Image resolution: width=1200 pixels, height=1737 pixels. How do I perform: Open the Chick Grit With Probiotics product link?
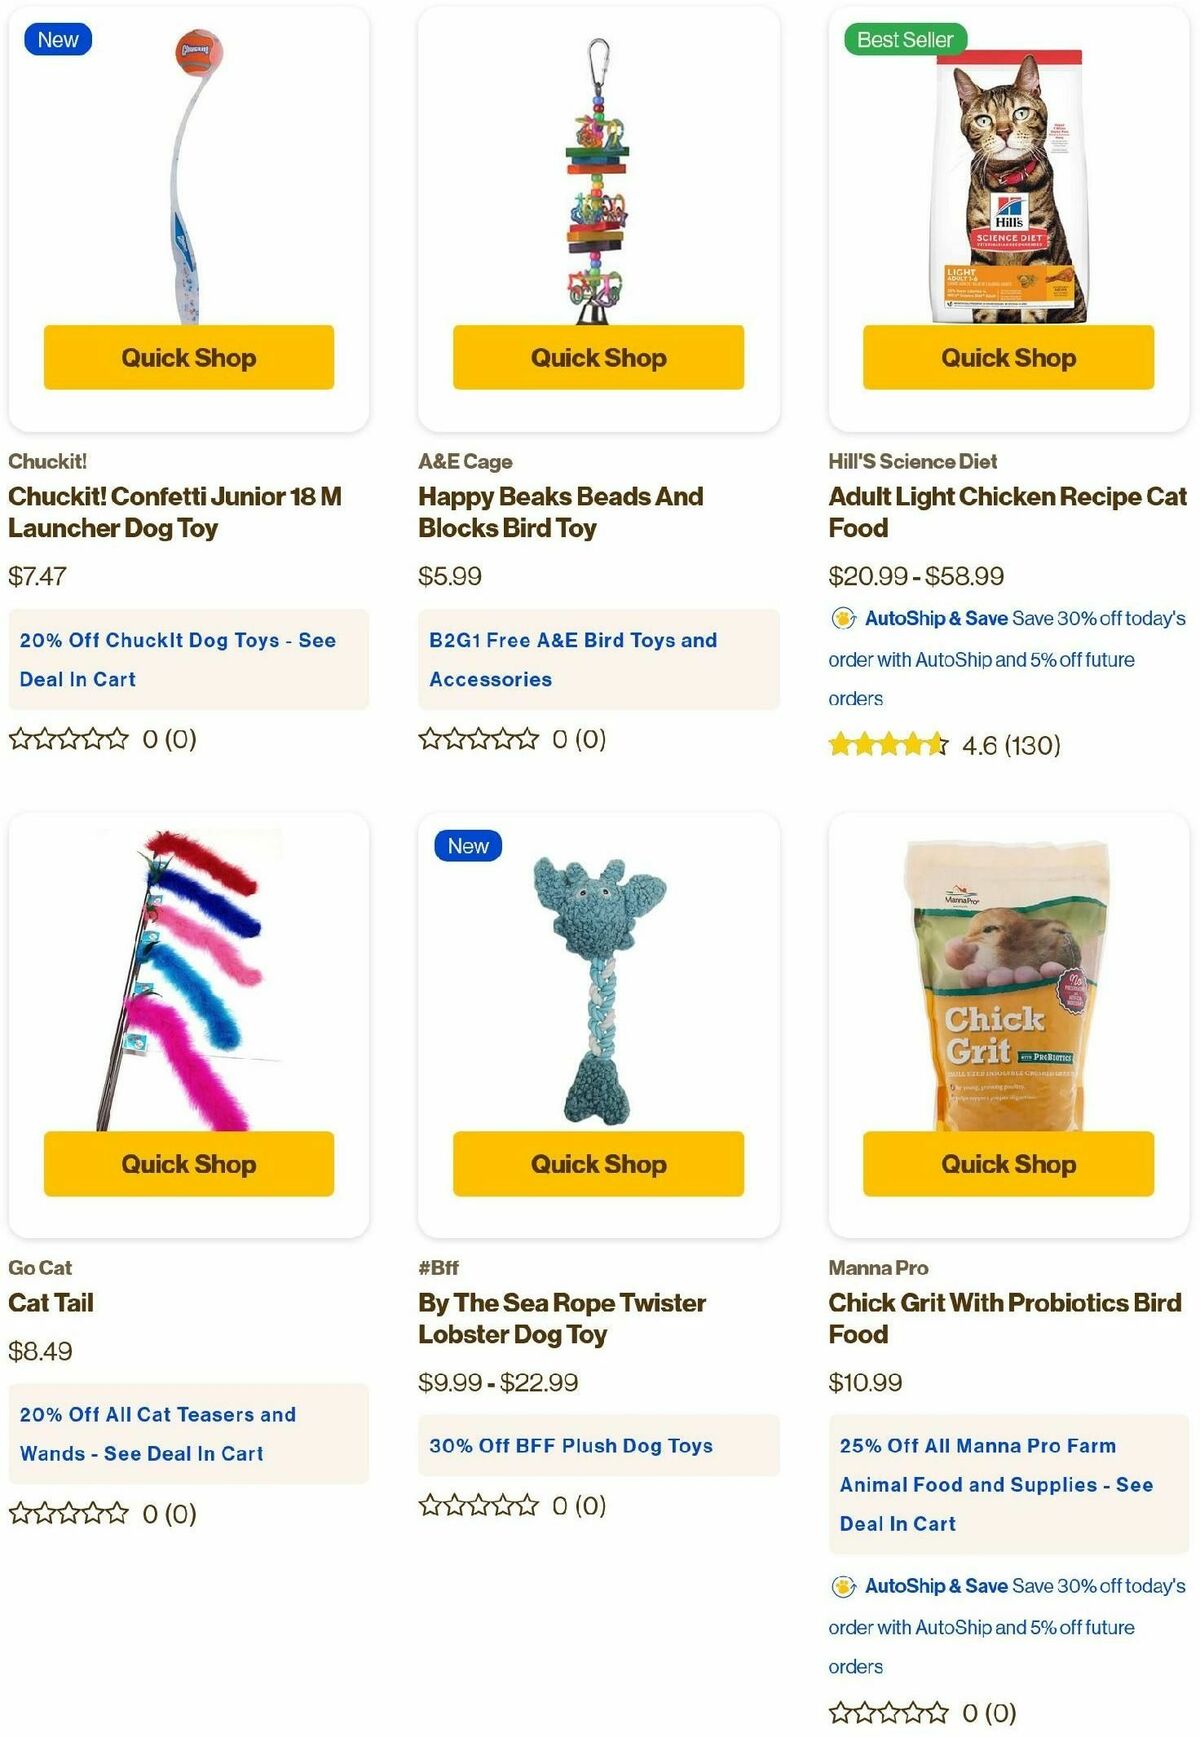1005,1318
